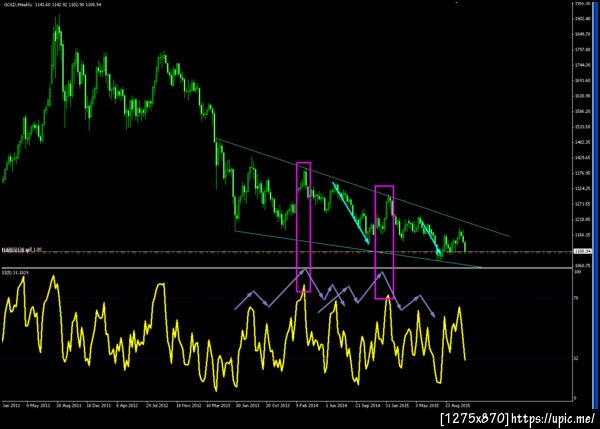Click the 1324.25 price axis label
The width and height of the screenshot is (600, 429).
point(582,188)
